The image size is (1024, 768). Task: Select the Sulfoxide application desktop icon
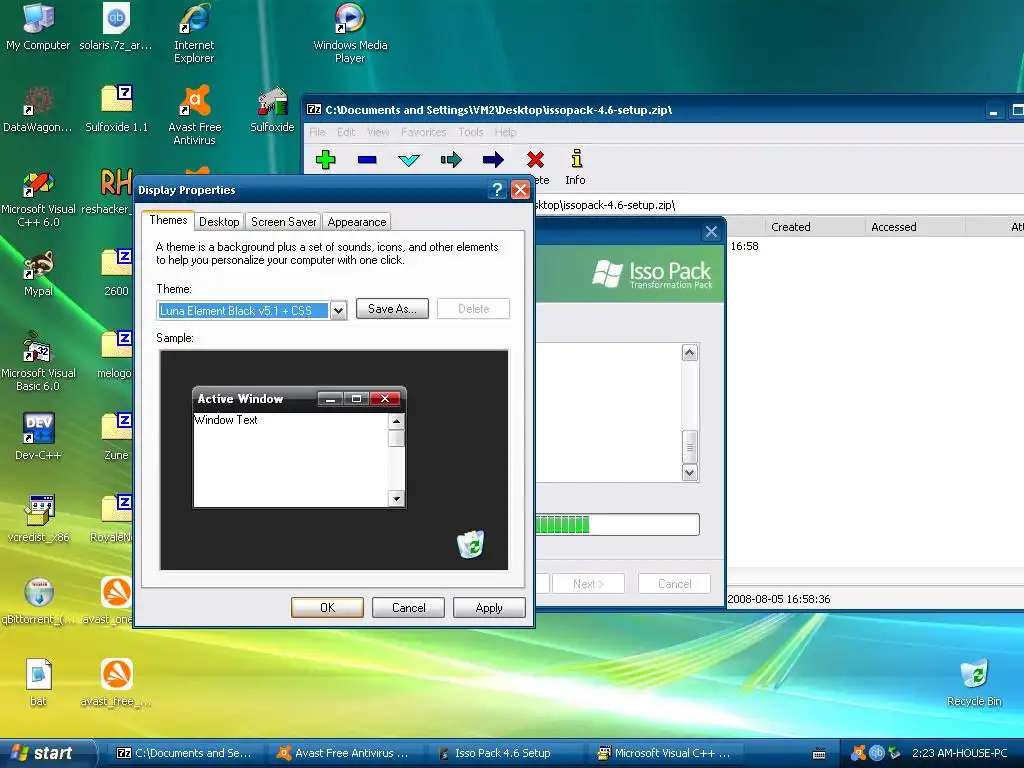tap(272, 108)
